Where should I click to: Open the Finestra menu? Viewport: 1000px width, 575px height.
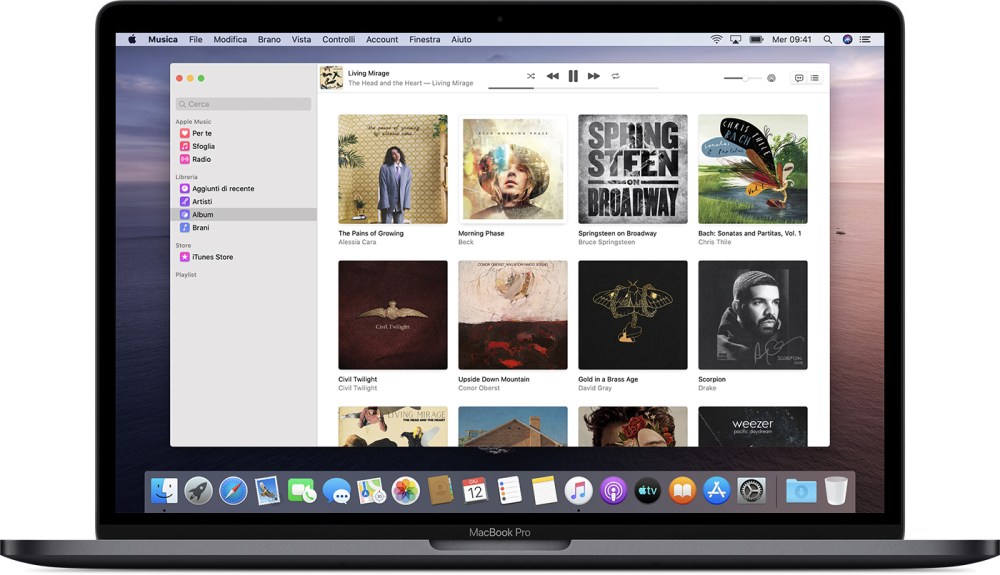coord(425,40)
